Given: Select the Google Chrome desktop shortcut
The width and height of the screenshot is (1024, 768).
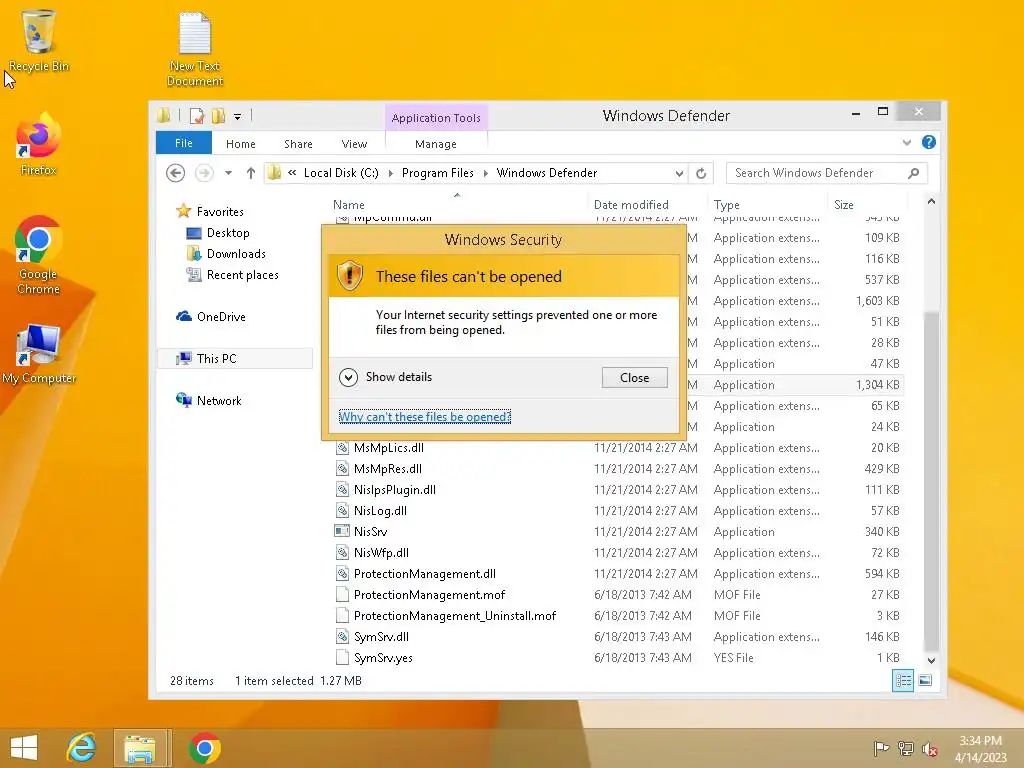Looking at the screenshot, I should pyautogui.click(x=39, y=255).
